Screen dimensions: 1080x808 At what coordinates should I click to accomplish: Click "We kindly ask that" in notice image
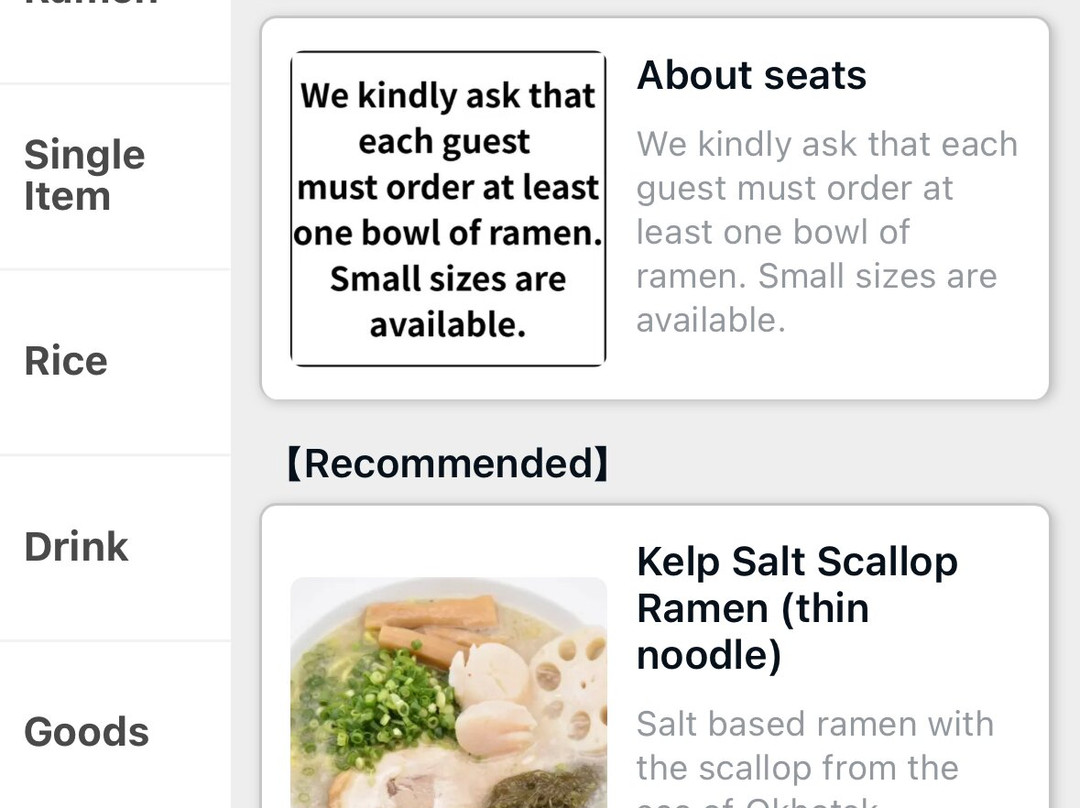pyautogui.click(x=448, y=96)
